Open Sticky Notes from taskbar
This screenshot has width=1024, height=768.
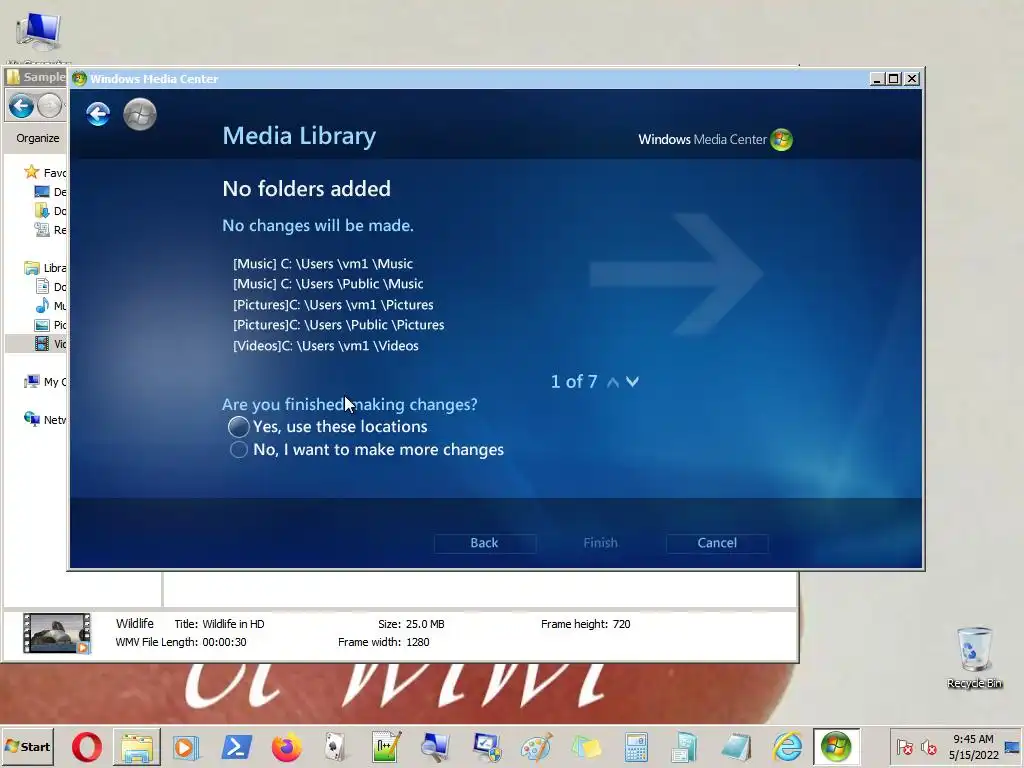[586, 747]
